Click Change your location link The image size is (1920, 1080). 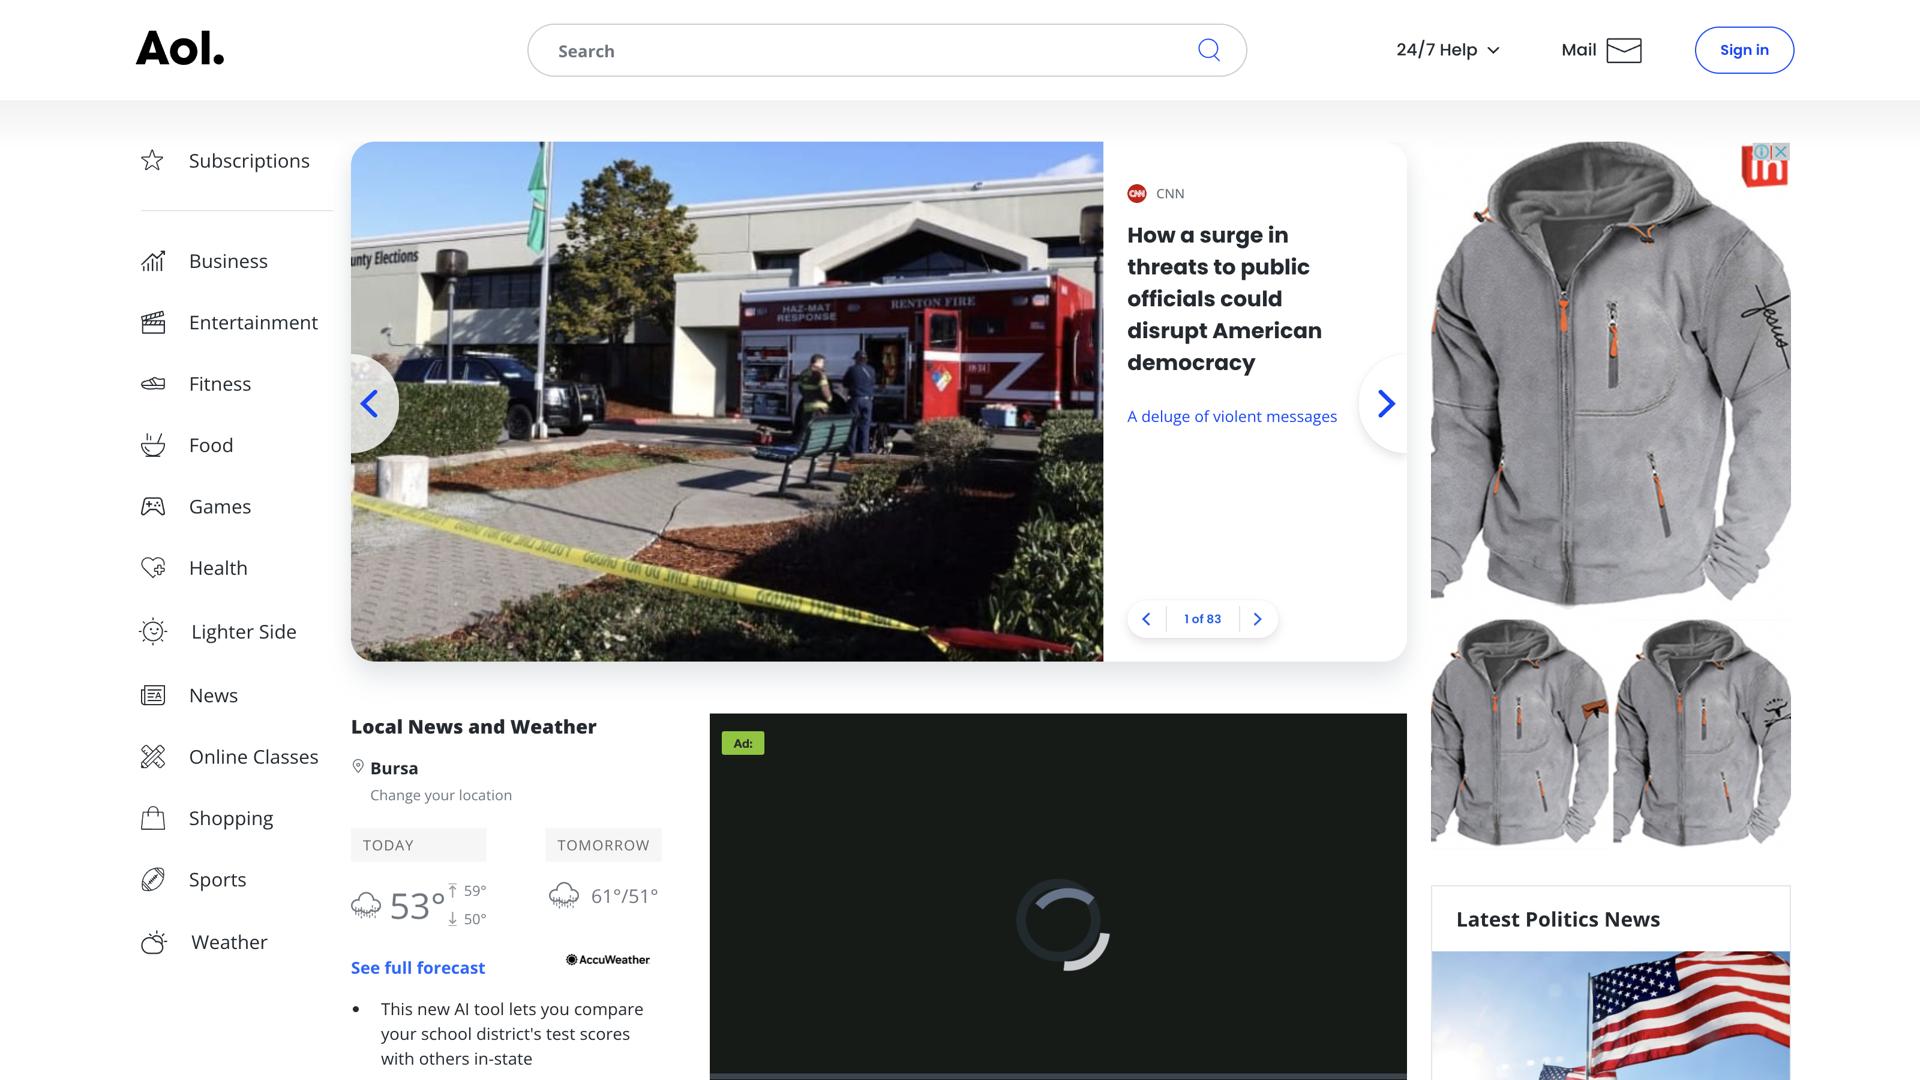(440, 795)
